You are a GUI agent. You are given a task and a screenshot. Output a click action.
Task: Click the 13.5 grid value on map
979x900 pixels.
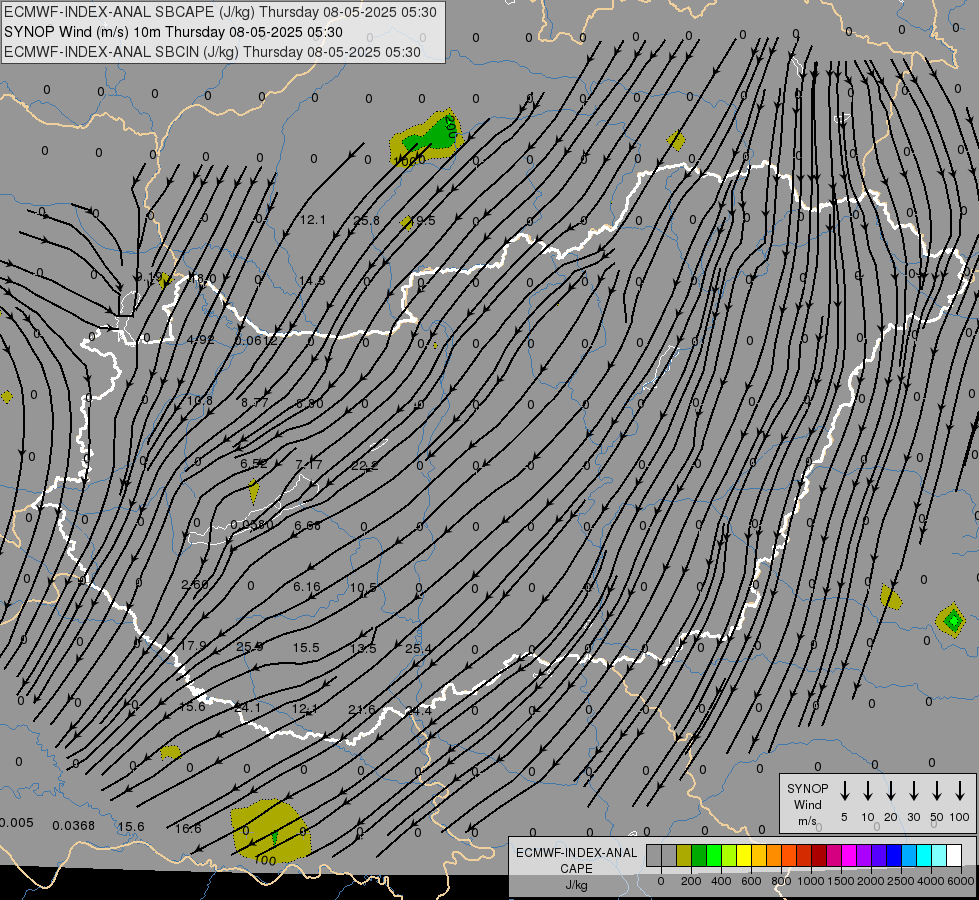point(363,649)
